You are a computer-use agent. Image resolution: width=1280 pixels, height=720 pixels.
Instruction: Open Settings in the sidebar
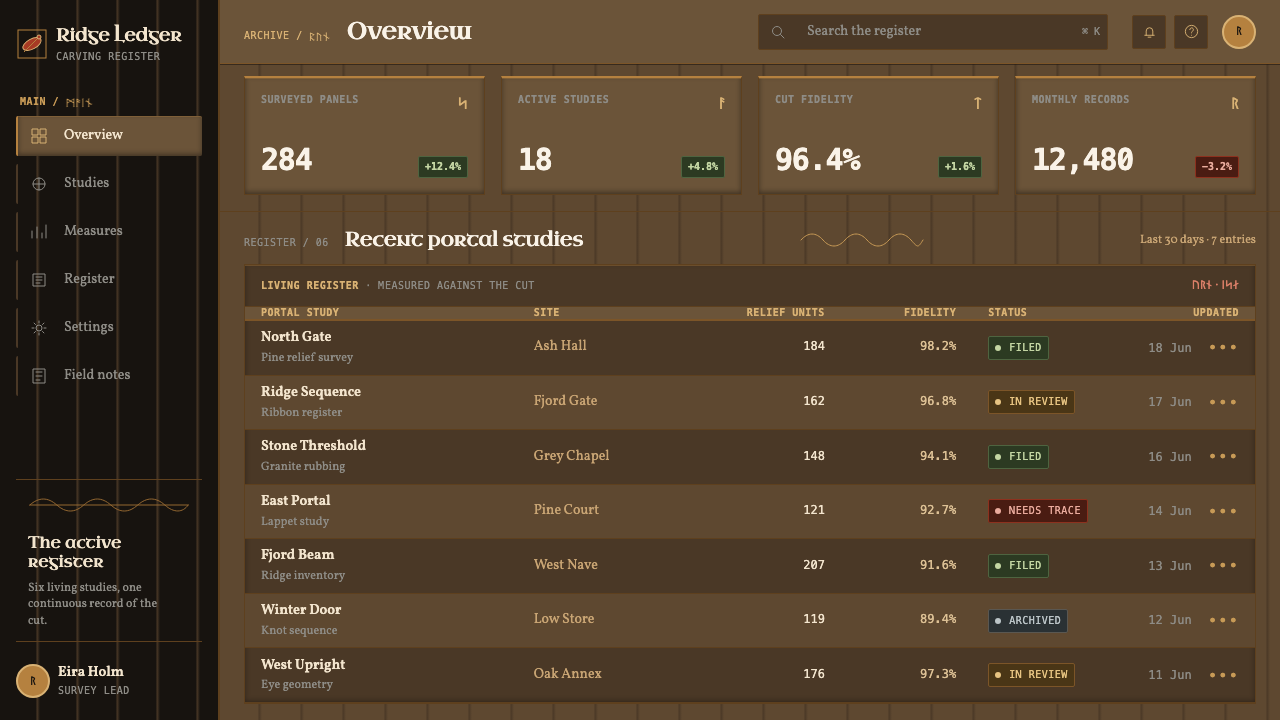[109, 327]
